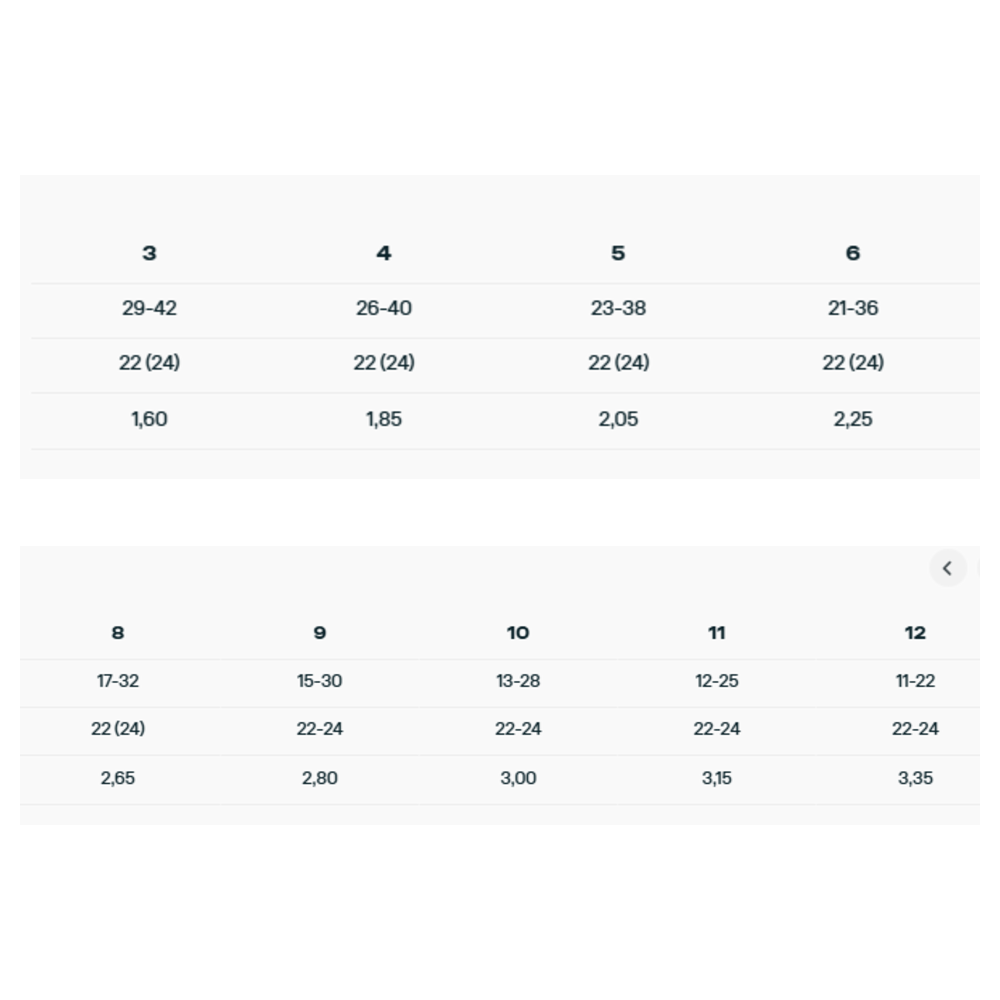The image size is (1000, 1000).
Task: Select column header 6 in upper table
Action: [853, 253]
